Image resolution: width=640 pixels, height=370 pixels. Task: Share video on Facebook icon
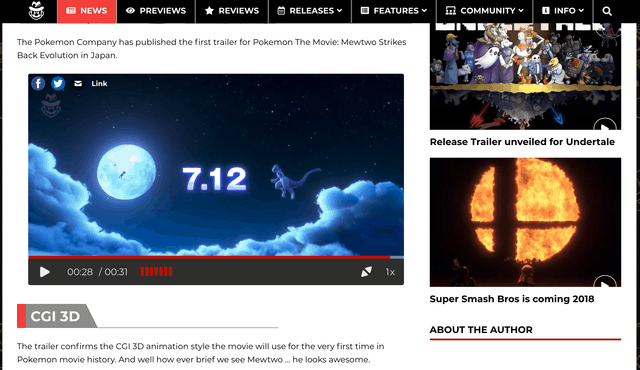(38, 84)
